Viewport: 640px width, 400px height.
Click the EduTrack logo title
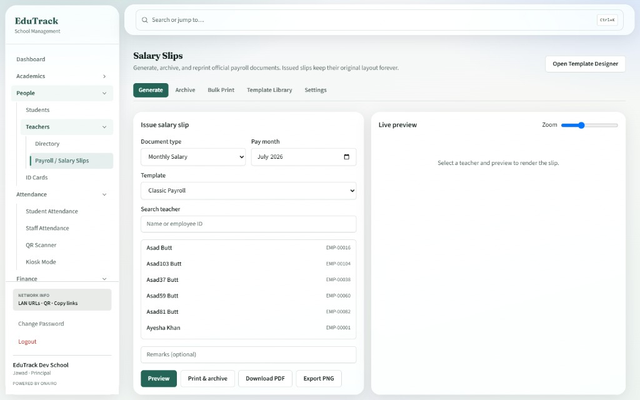(x=36, y=21)
